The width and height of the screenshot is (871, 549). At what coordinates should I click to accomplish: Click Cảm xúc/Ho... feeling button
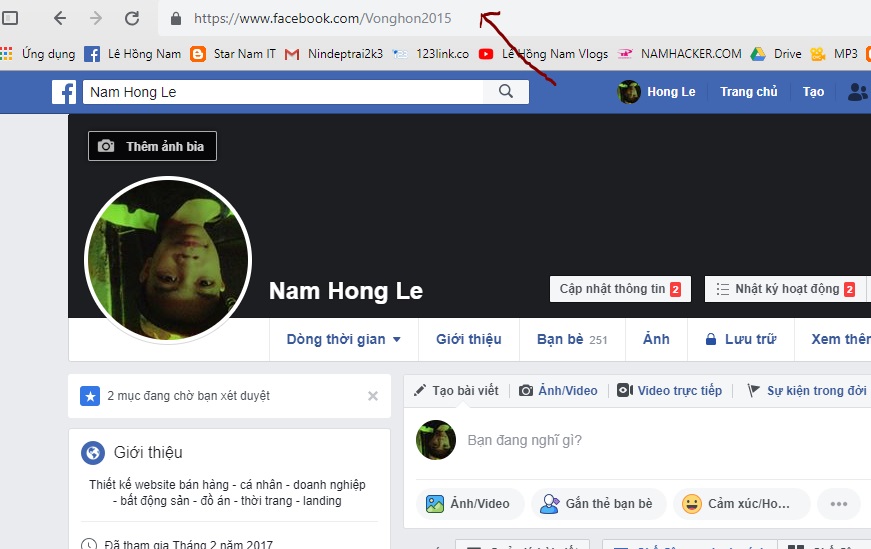coord(742,504)
